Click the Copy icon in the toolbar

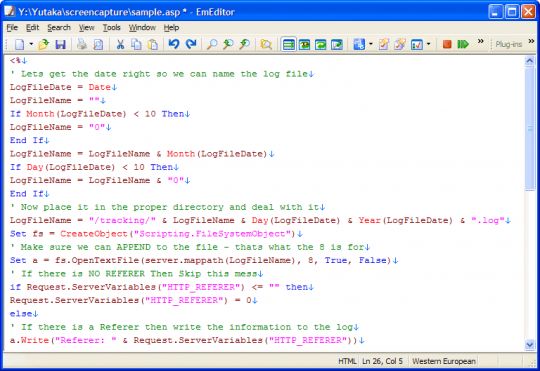click(136, 44)
